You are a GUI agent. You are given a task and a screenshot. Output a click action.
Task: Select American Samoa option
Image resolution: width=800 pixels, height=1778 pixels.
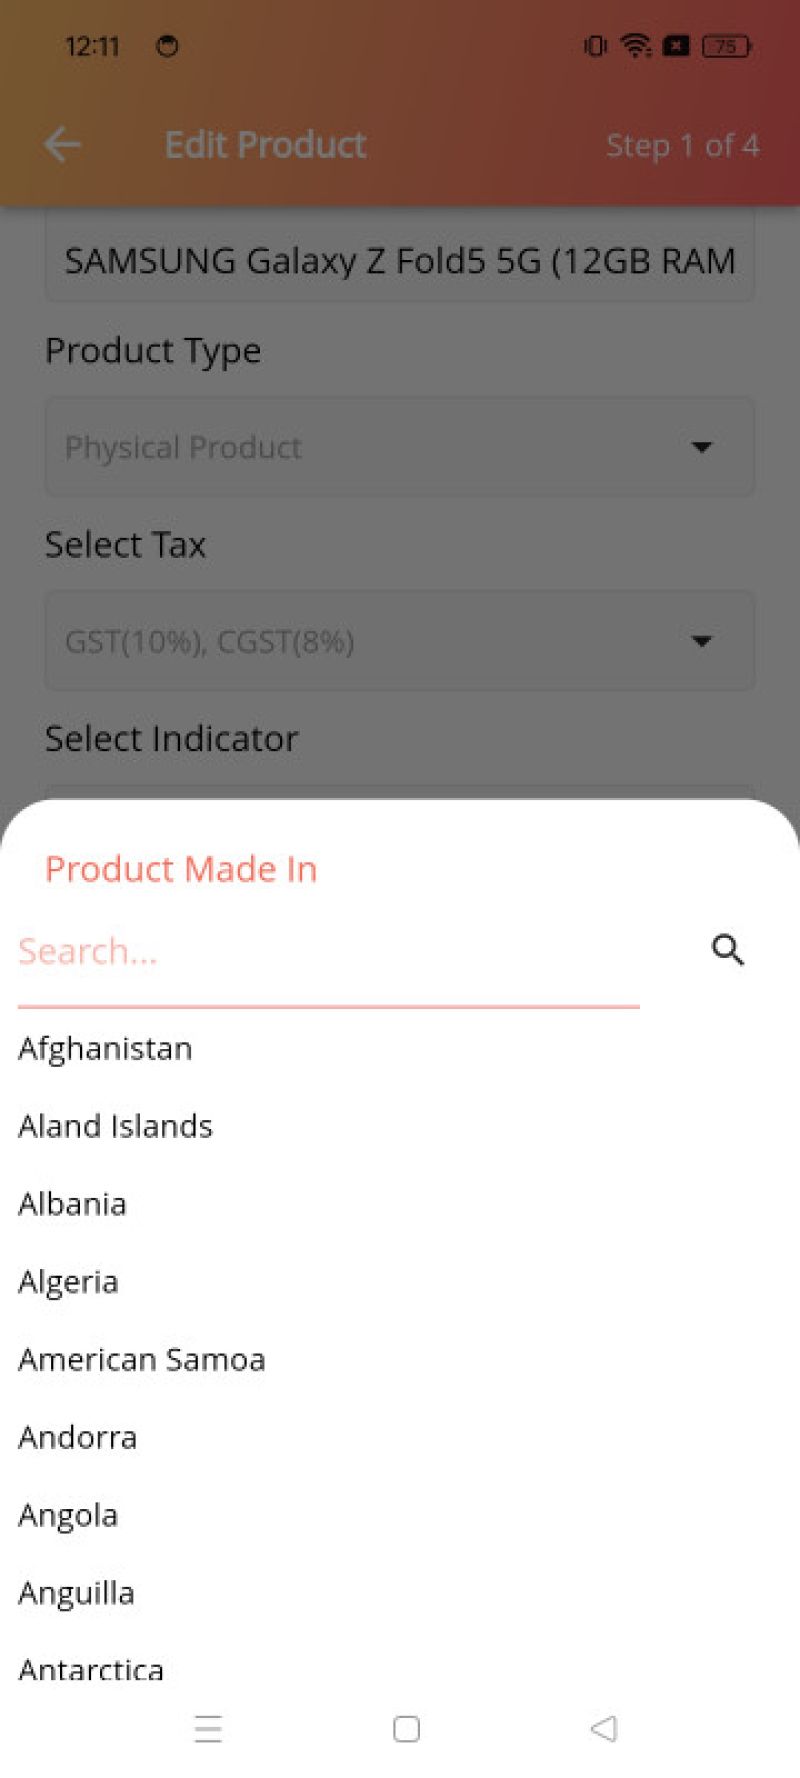pyautogui.click(x=142, y=1360)
